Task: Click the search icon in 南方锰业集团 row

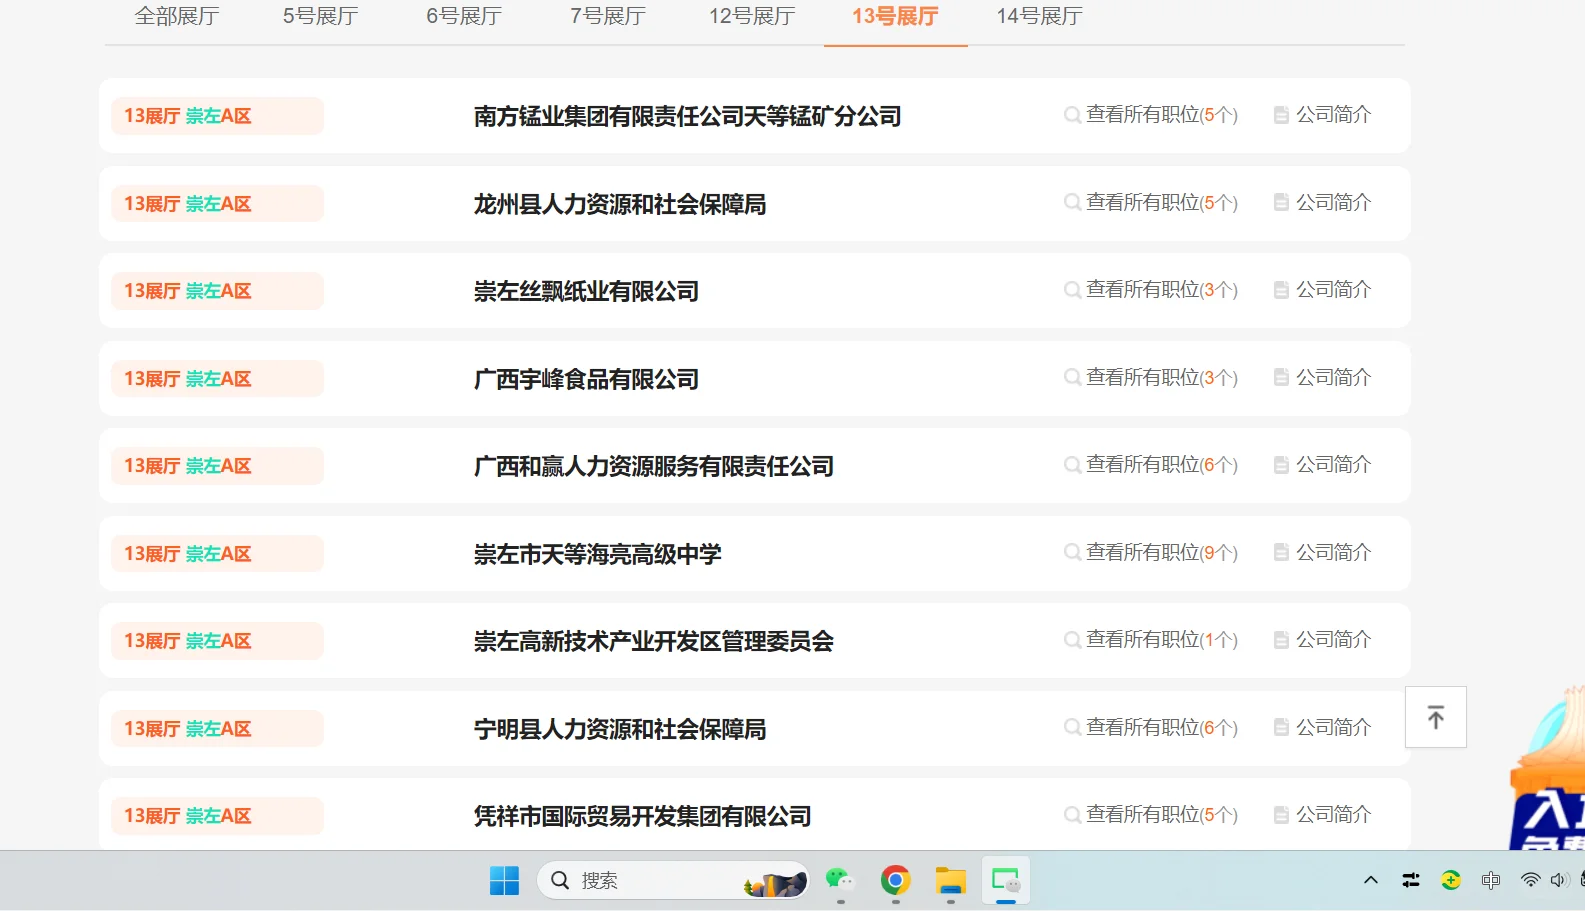Action: [1072, 115]
